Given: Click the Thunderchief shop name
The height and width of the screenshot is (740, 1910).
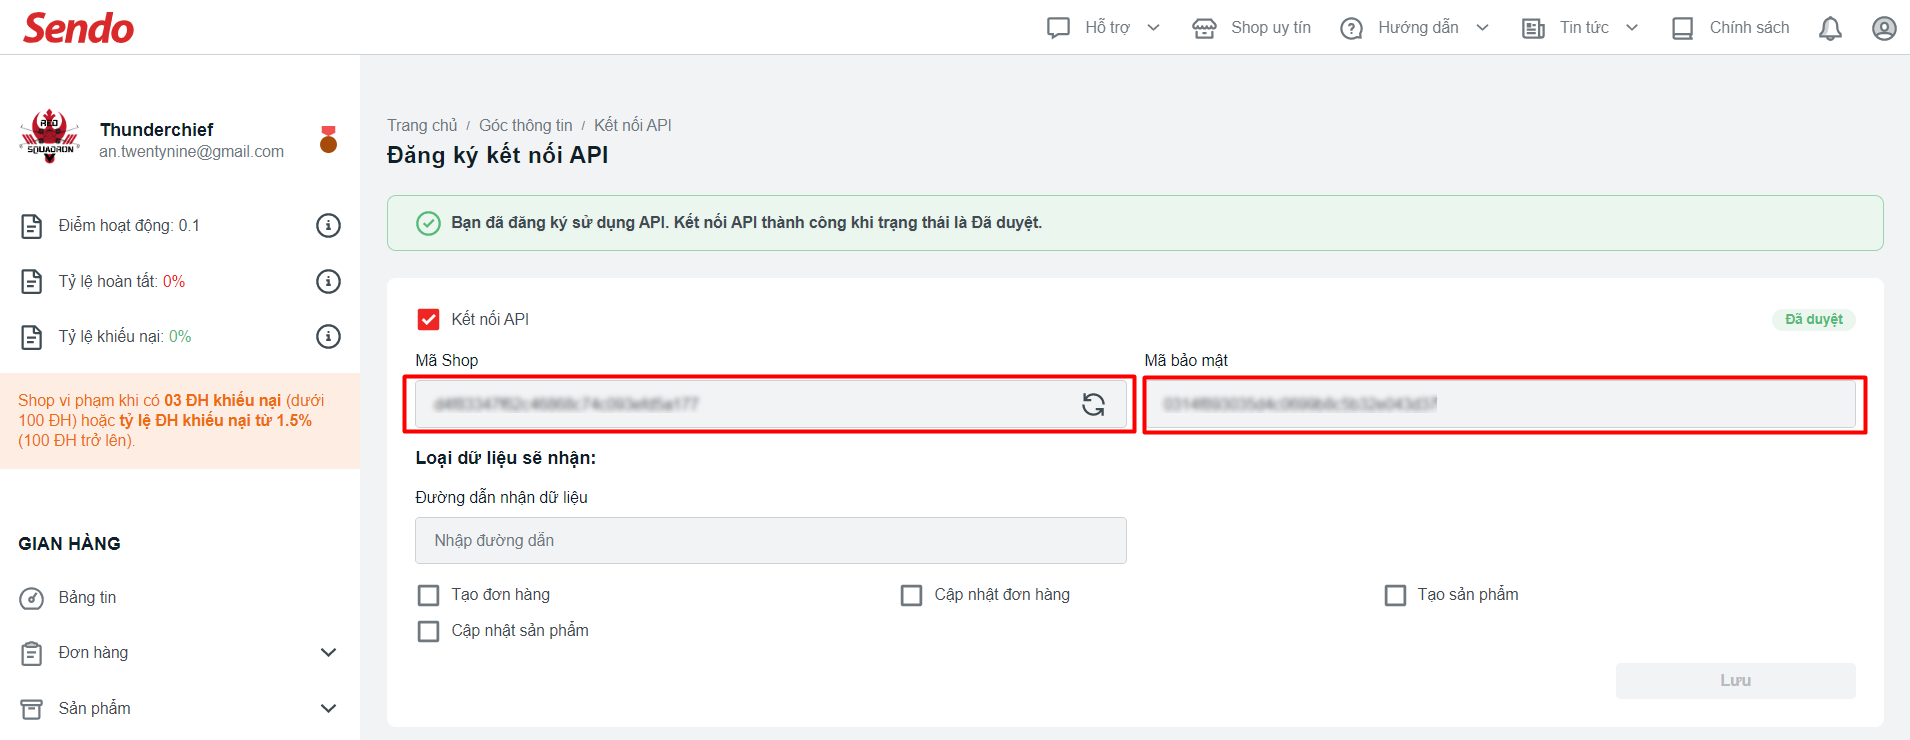Looking at the screenshot, I should click(157, 130).
